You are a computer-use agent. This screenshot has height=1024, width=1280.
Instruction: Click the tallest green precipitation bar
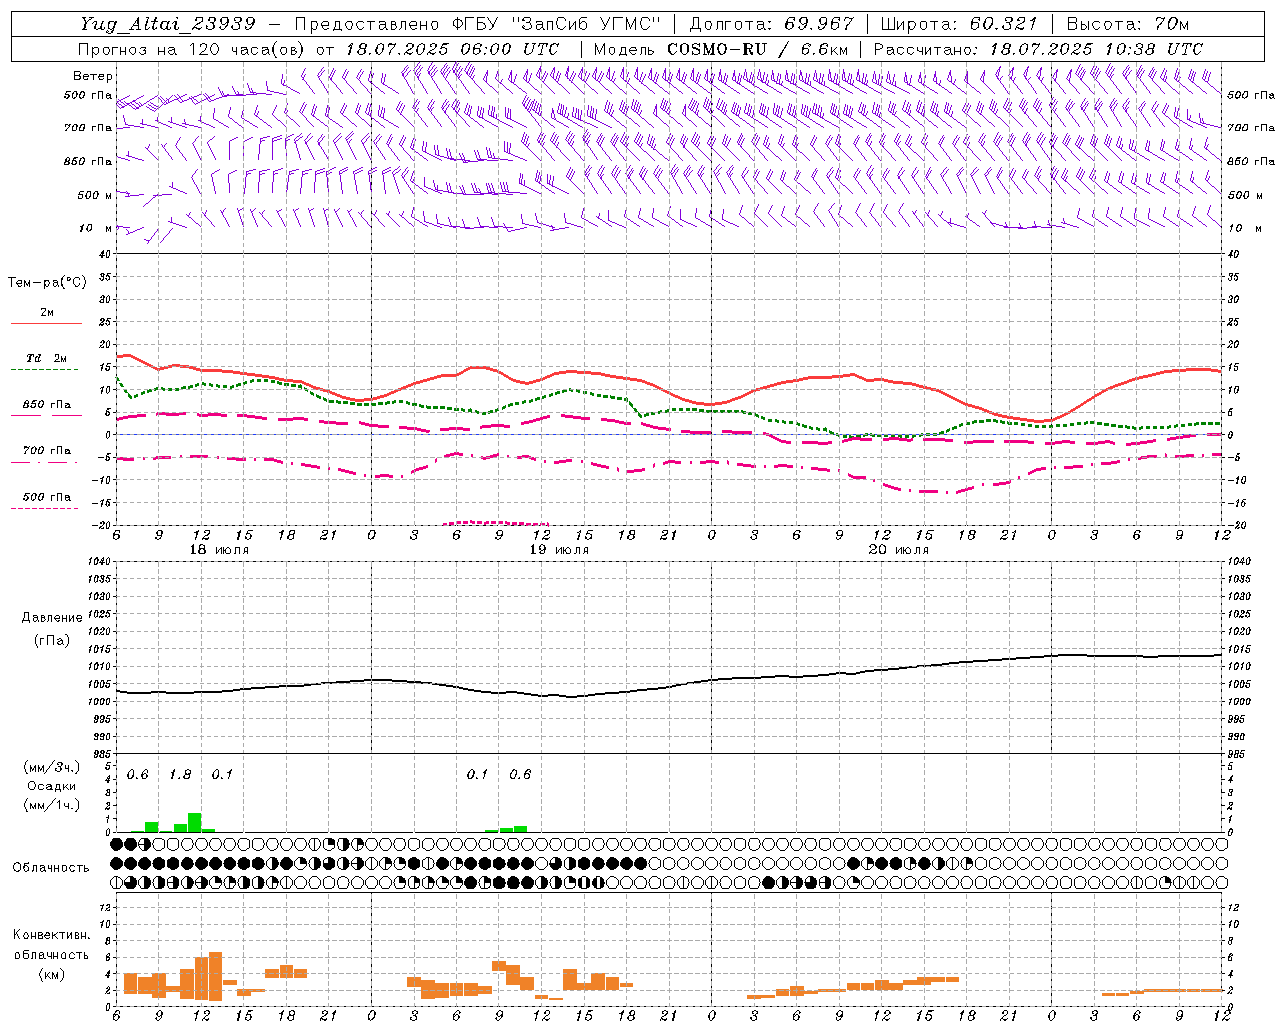(x=195, y=823)
